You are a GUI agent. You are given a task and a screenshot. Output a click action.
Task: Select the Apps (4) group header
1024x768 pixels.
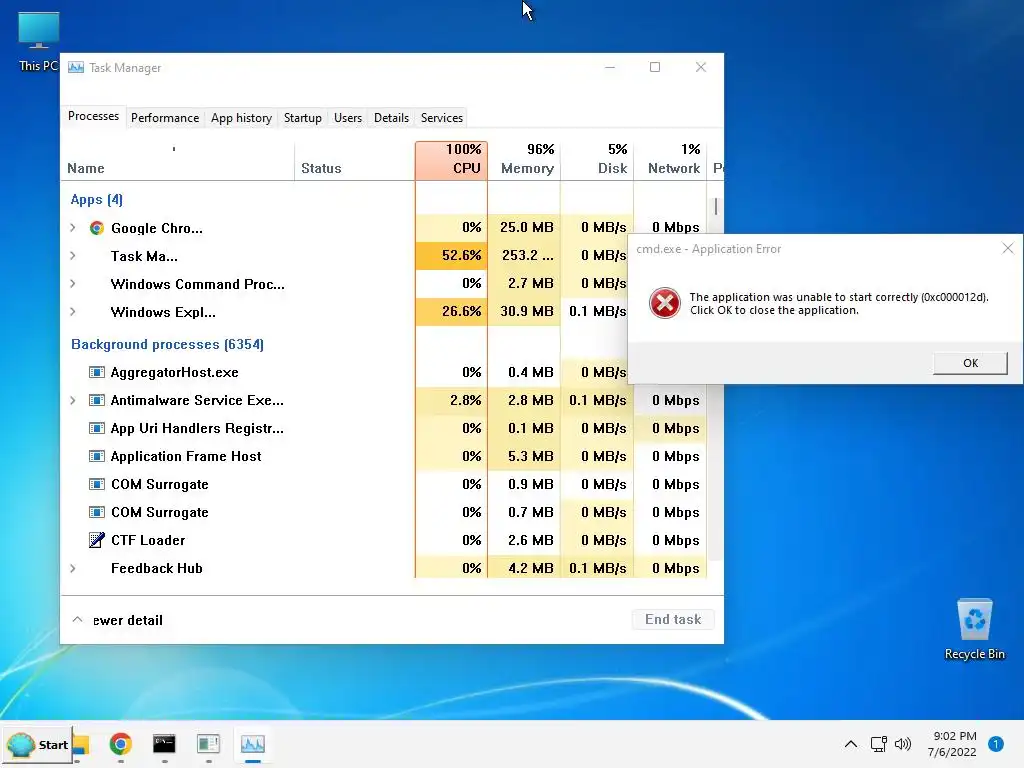tap(97, 200)
